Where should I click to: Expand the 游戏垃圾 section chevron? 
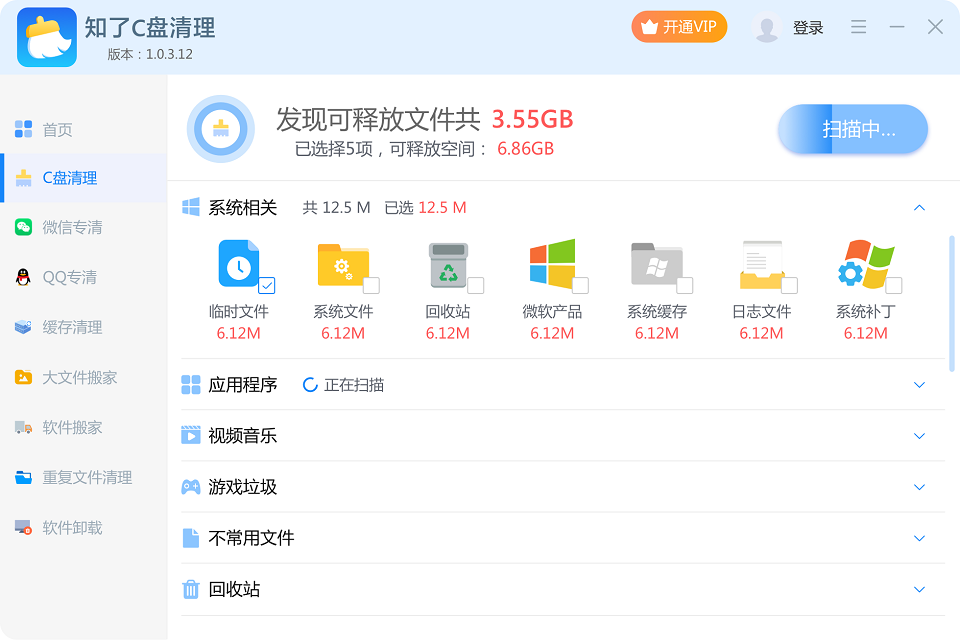point(919,488)
